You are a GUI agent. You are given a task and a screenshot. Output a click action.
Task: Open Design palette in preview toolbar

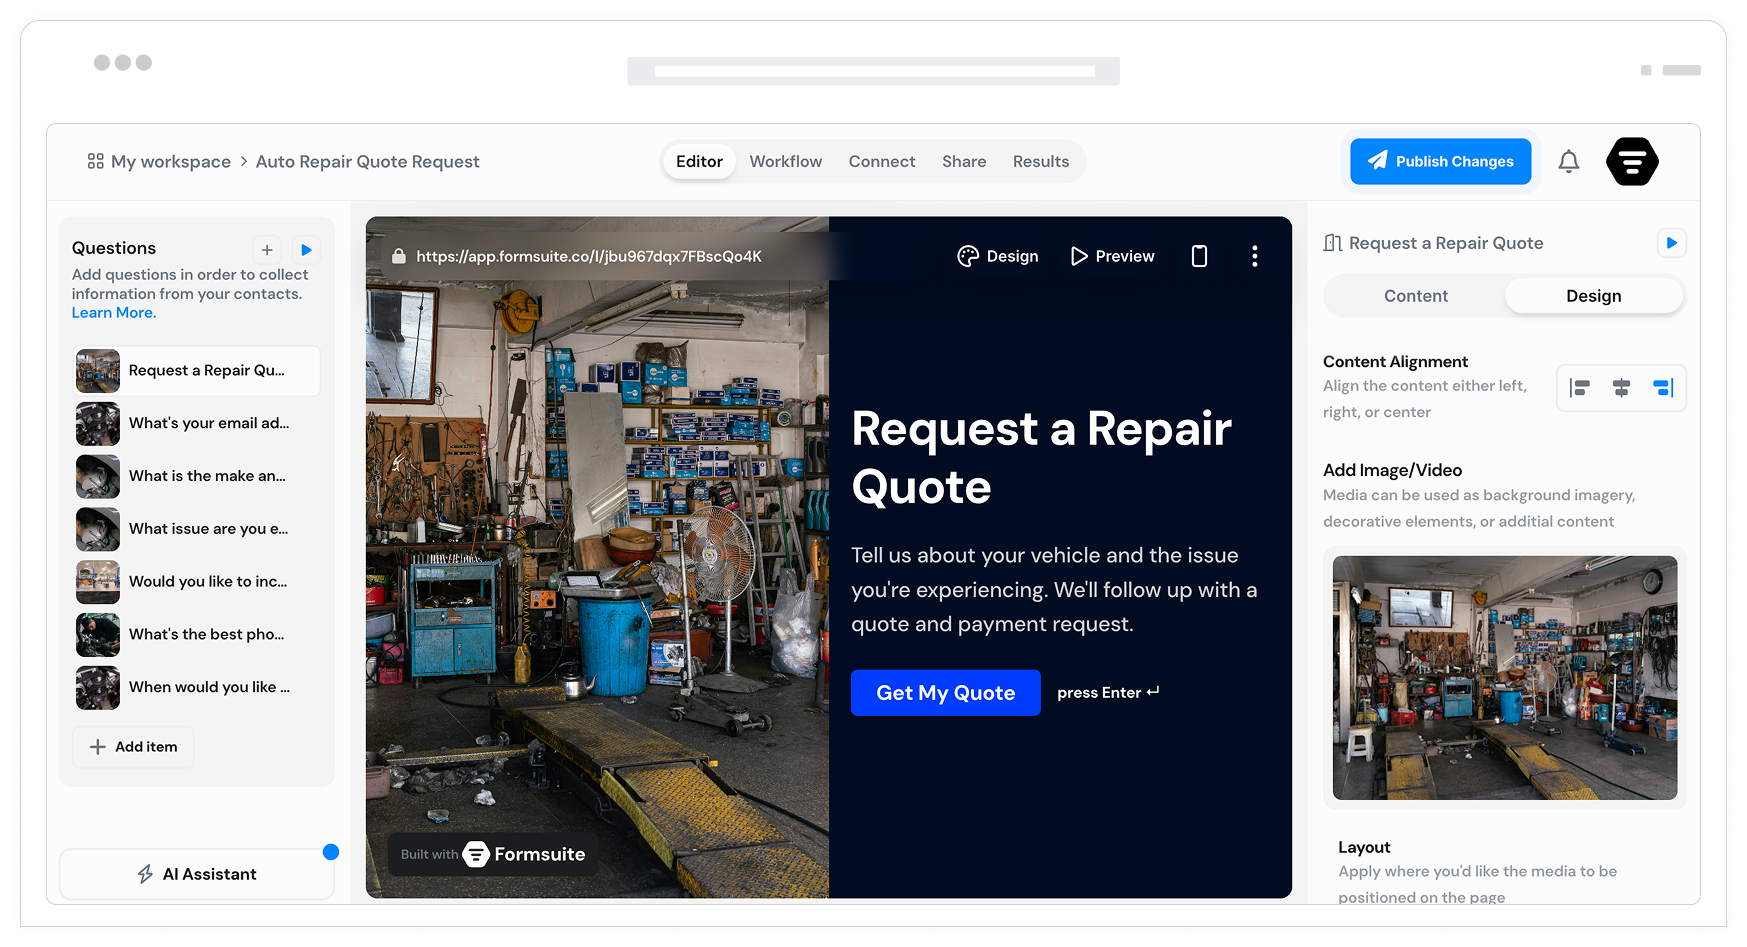click(998, 257)
